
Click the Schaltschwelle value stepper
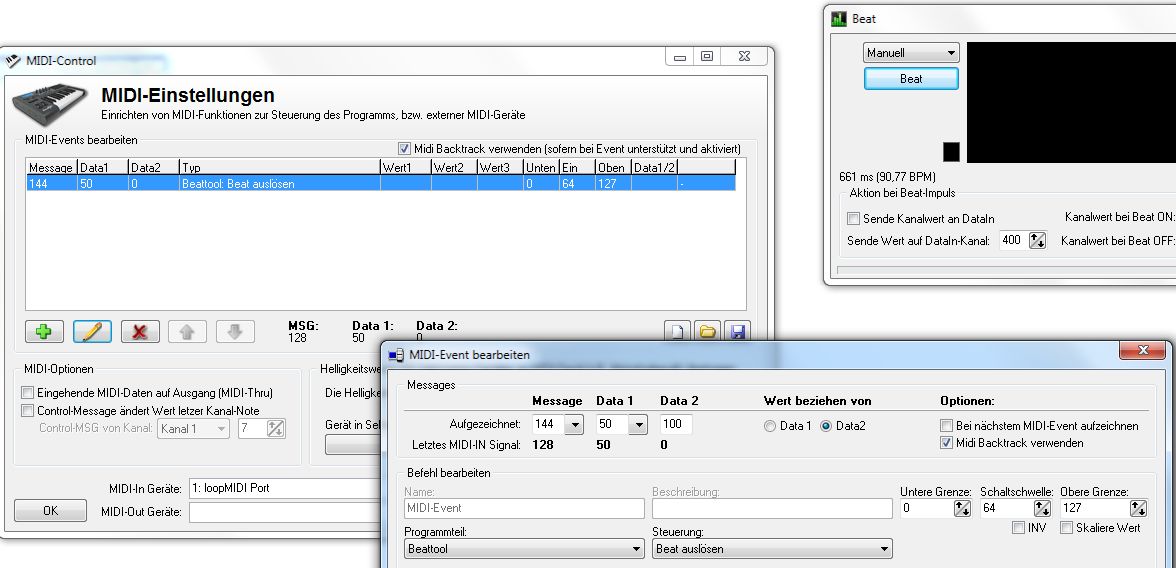1041,509
